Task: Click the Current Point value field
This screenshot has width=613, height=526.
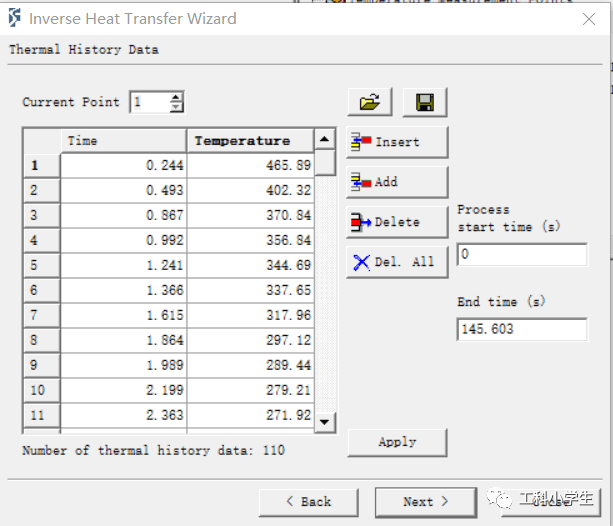Action: pyautogui.click(x=151, y=102)
